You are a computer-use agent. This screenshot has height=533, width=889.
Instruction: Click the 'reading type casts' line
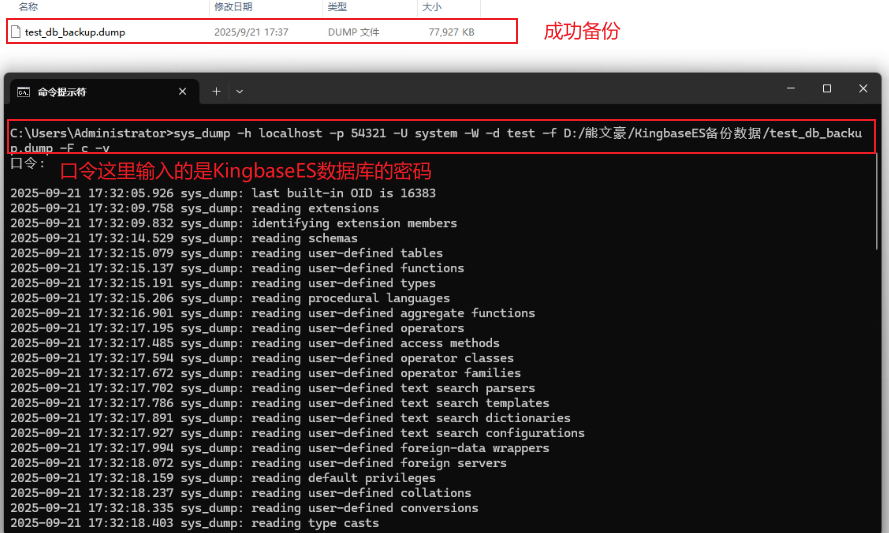coord(194,523)
